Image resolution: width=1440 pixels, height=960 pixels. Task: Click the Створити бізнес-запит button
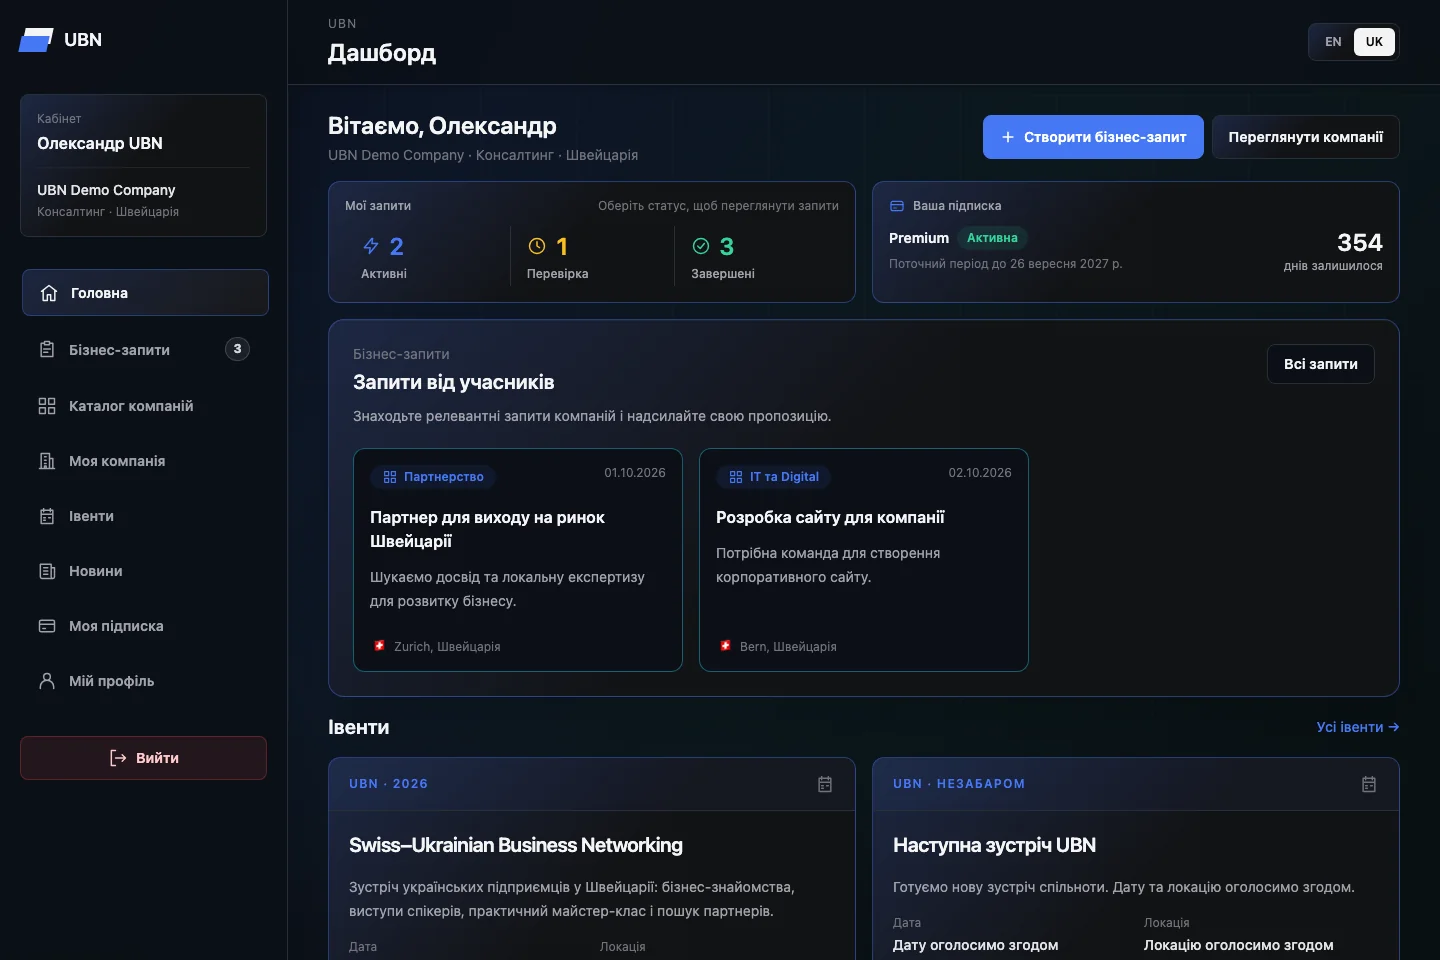1093,137
